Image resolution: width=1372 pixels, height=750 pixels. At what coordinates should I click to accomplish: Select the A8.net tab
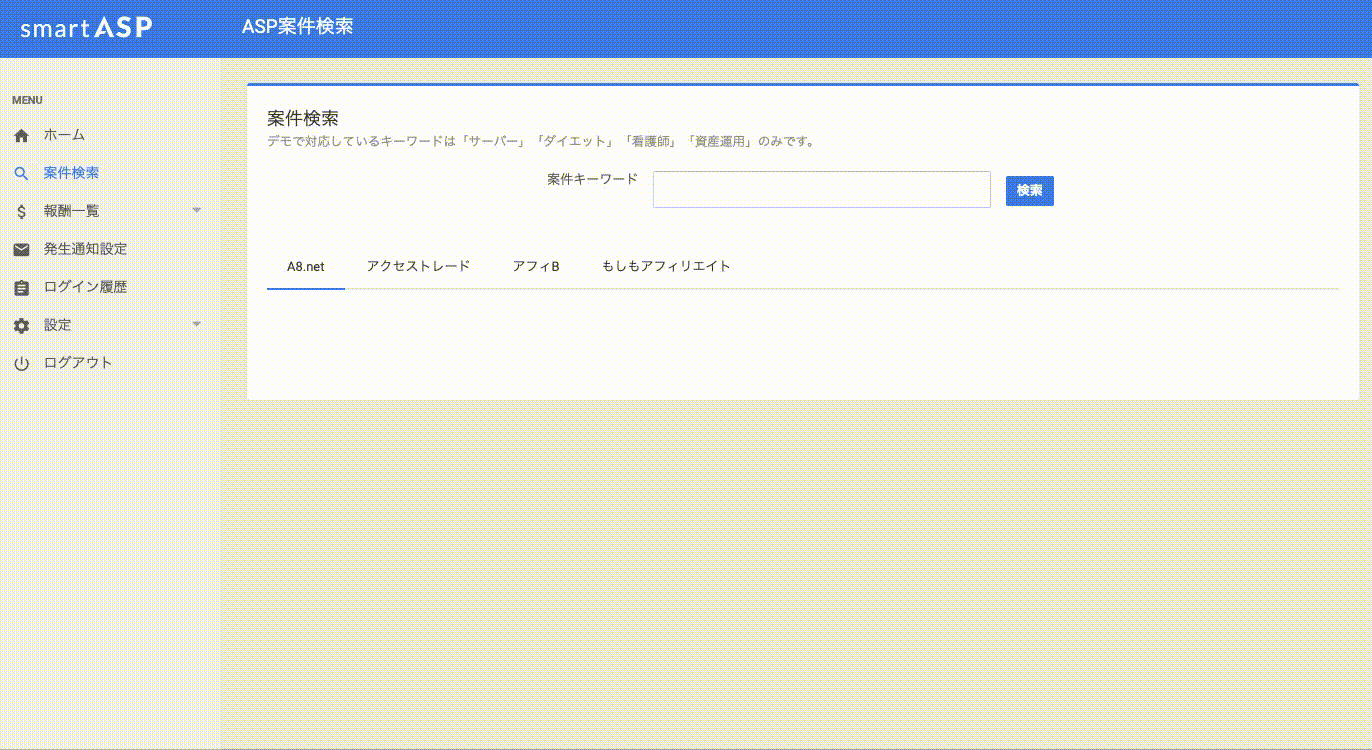coord(305,267)
